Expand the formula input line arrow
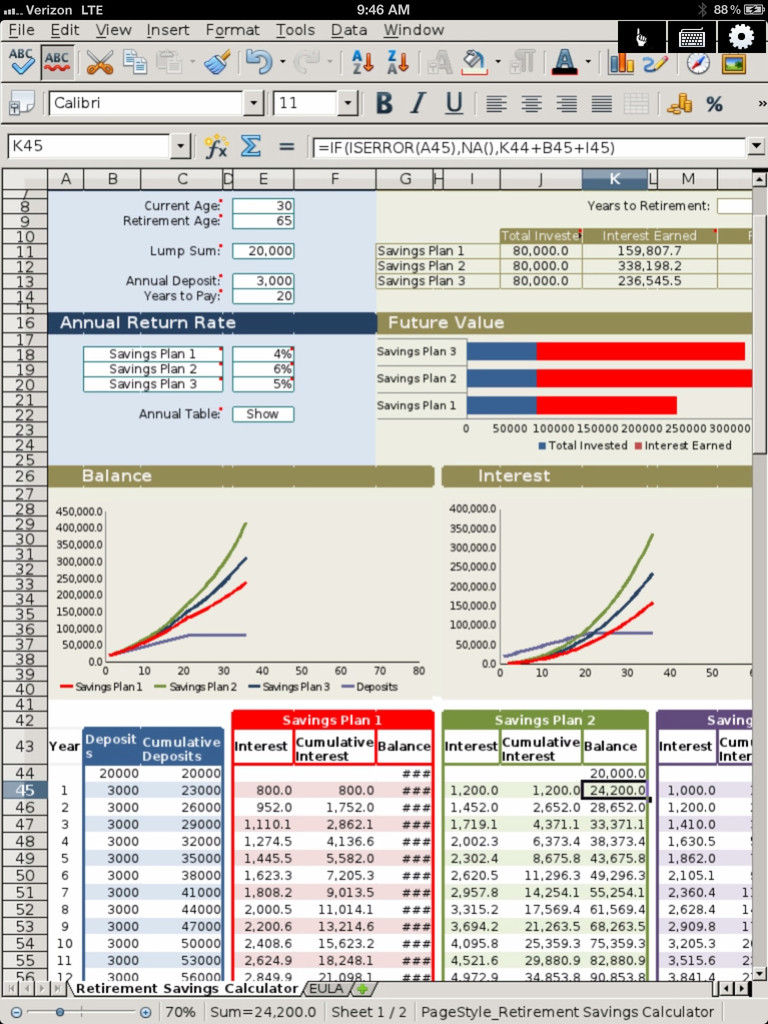768x1024 pixels. (x=756, y=146)
